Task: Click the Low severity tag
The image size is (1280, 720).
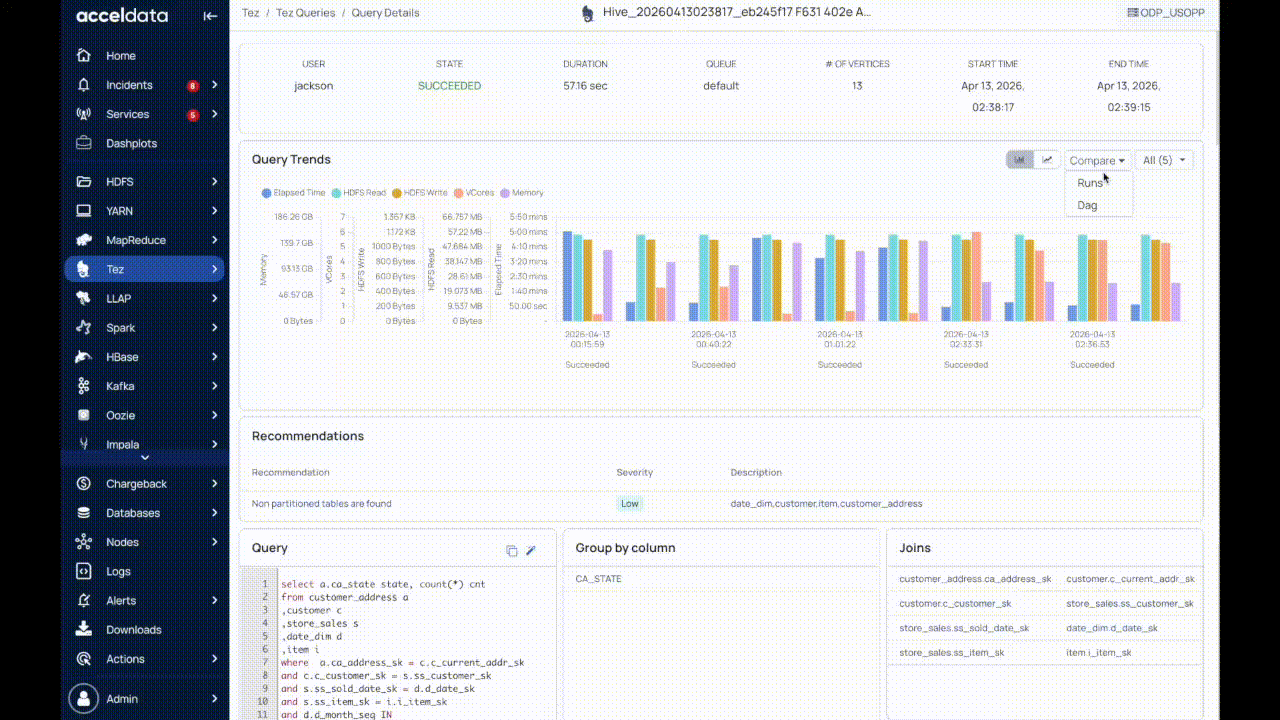Action: pos(630,504)
